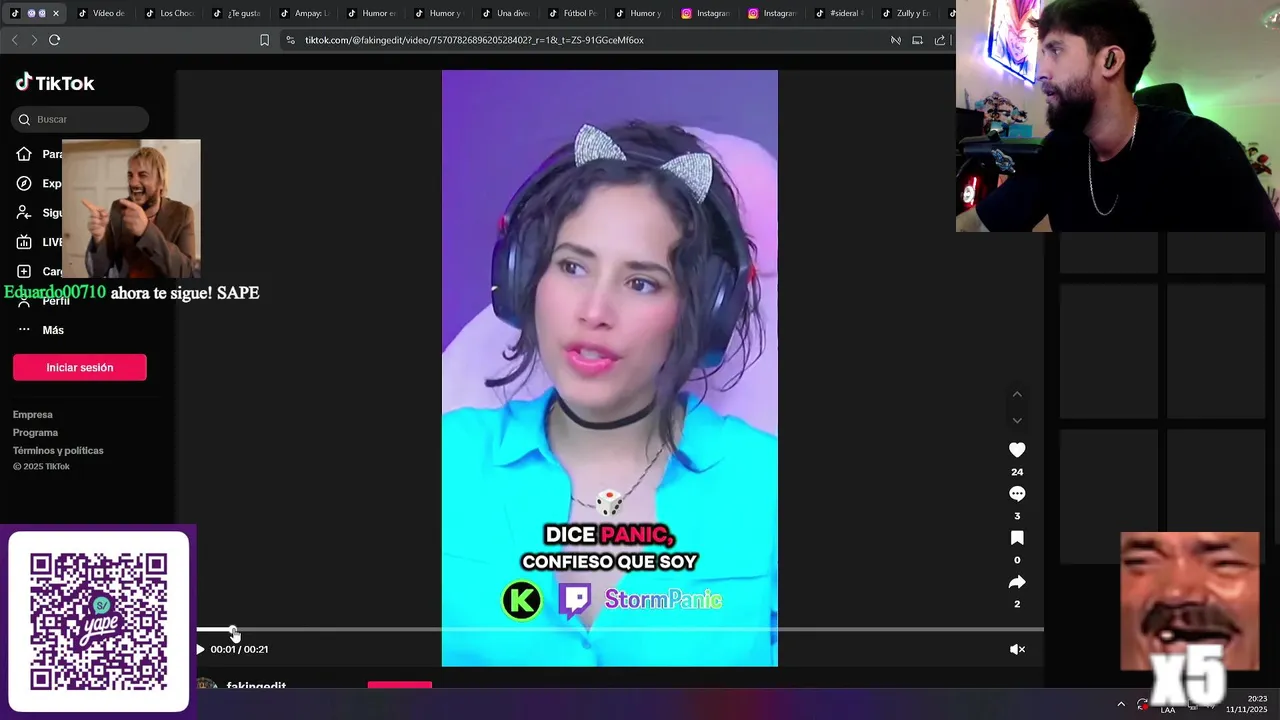
Task: Share the video using the arrow icon
Action: pyautogui.click(x=1017, y=582)
